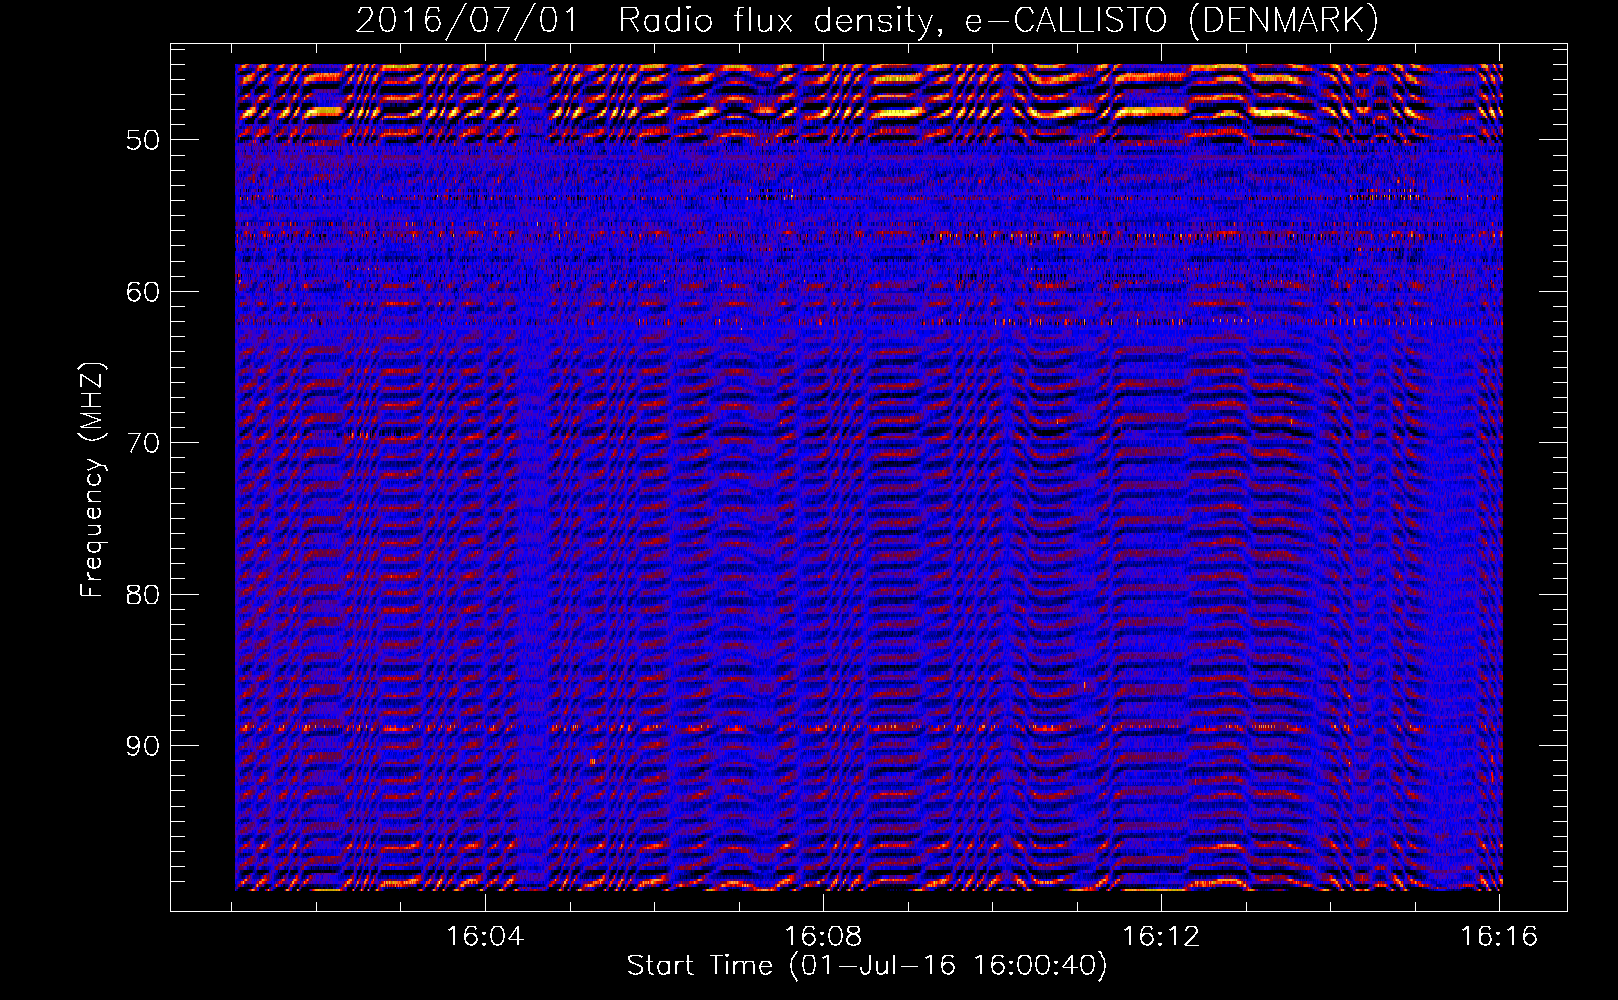Click the "80" frequency tick label

pos(143,595)
